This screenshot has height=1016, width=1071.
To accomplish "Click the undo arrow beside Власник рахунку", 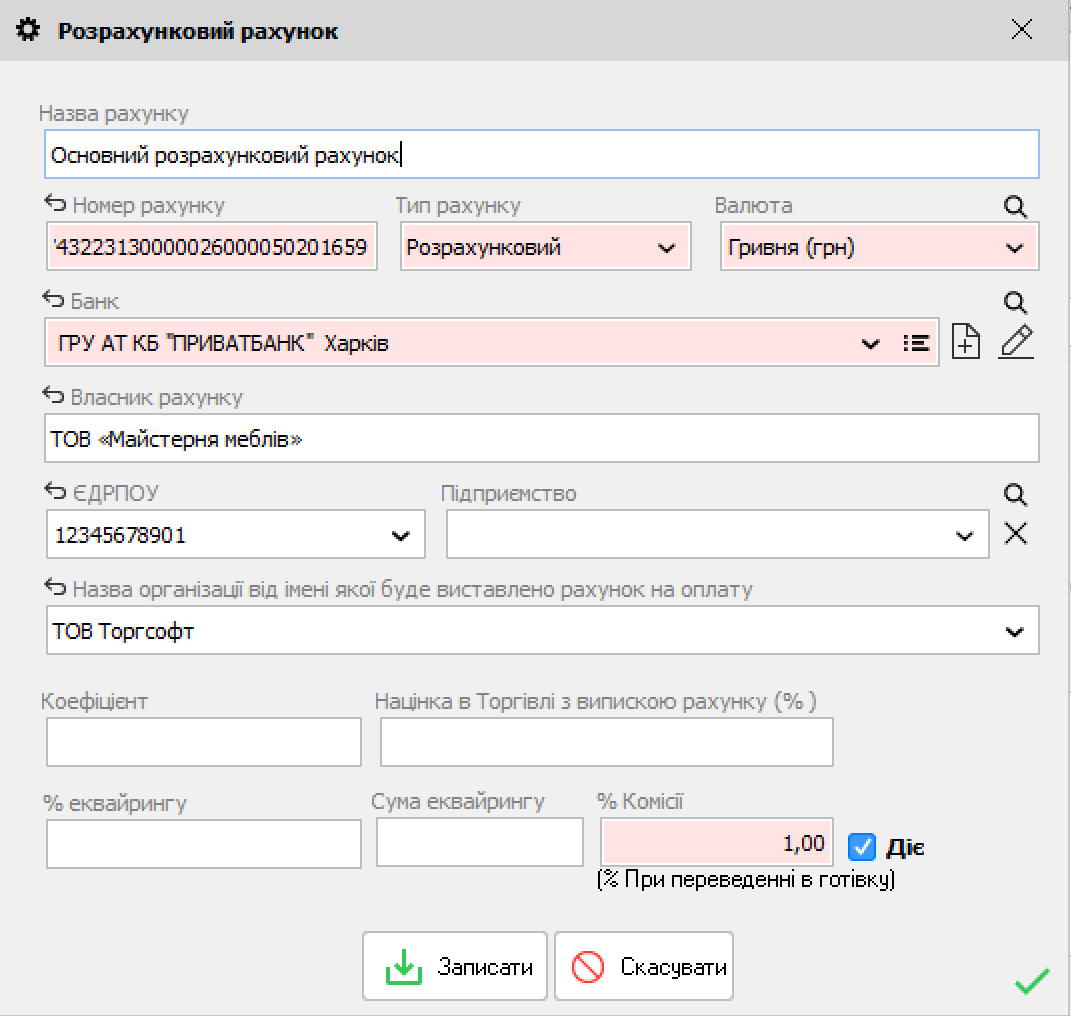I will (x=54, y=397).
